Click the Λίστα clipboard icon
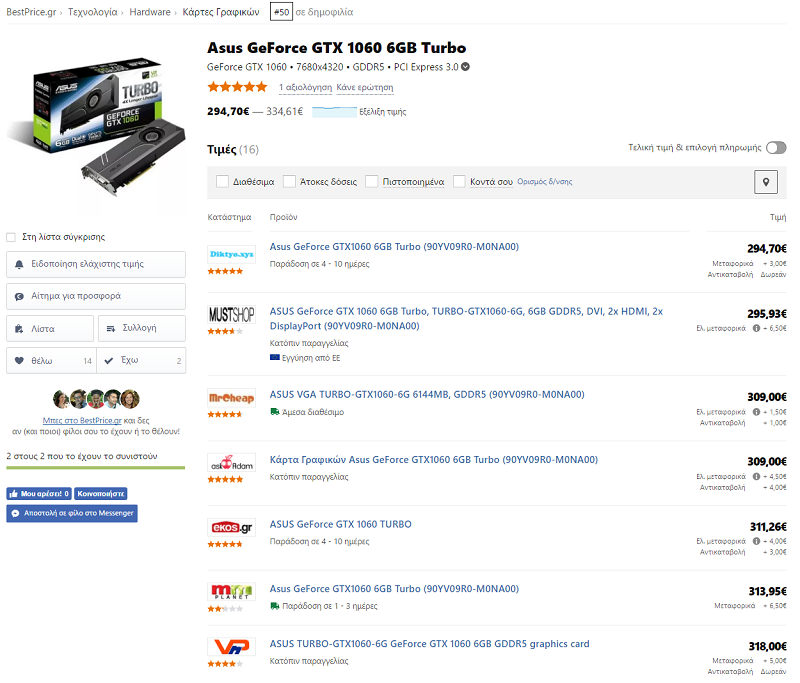800x683 pixels. (19, 329)
